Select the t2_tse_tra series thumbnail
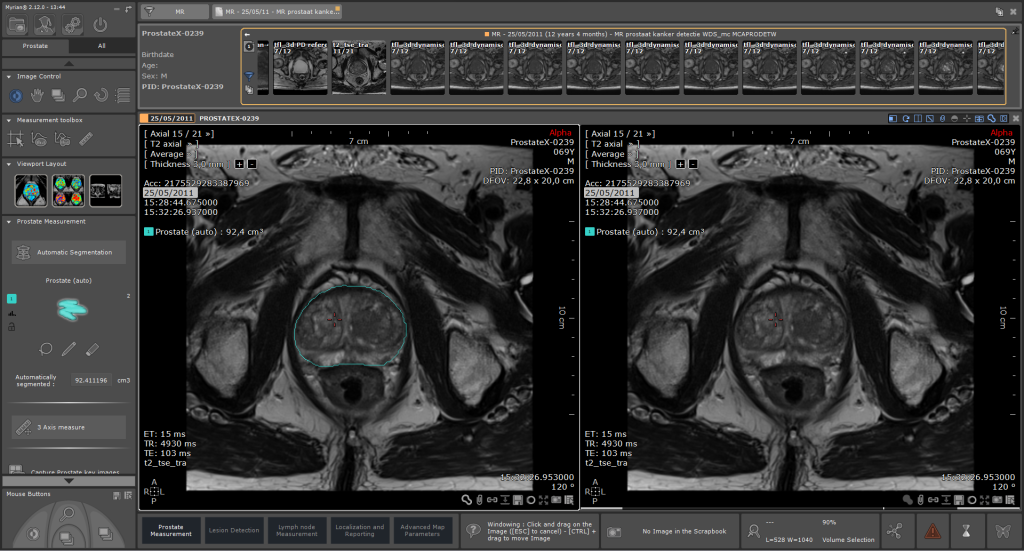The image size is (1024, 551). pos(353,67)
